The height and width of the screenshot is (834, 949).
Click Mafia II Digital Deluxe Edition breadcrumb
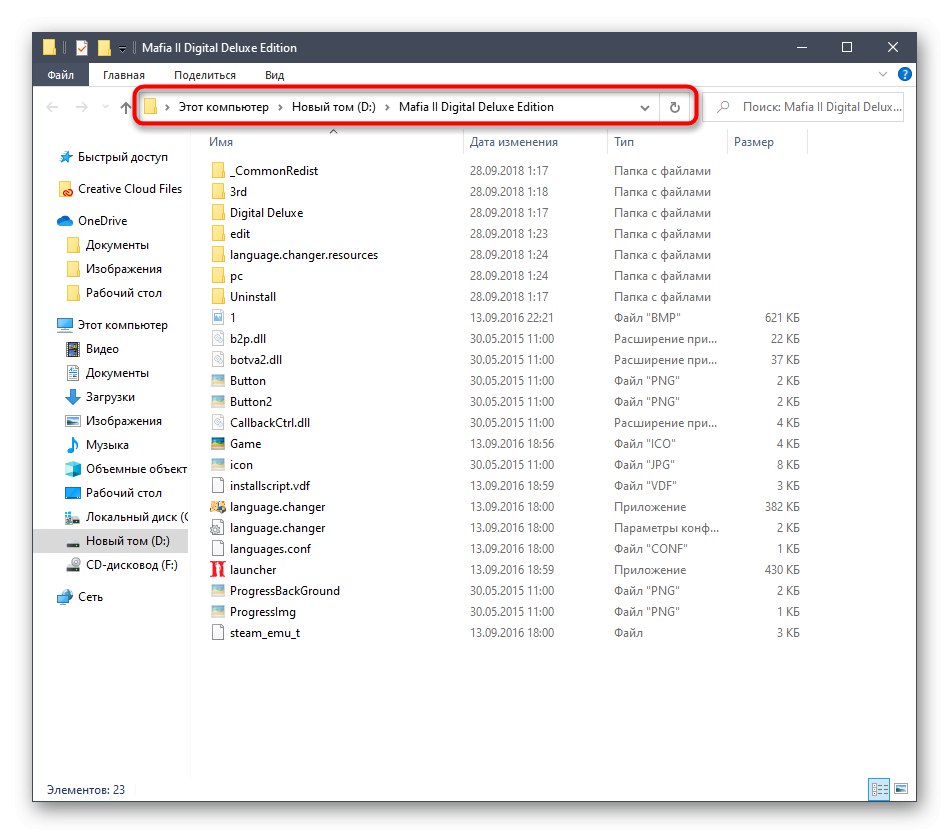coord(476,107)
